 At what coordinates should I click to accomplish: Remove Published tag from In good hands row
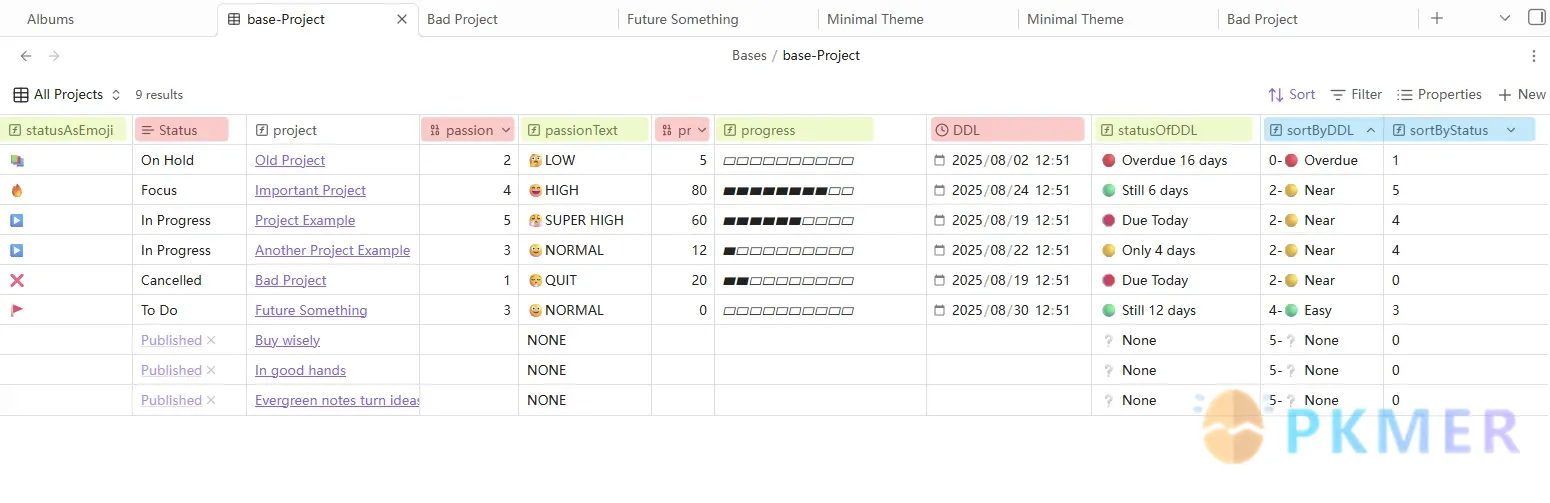click(x=211, y=370)
